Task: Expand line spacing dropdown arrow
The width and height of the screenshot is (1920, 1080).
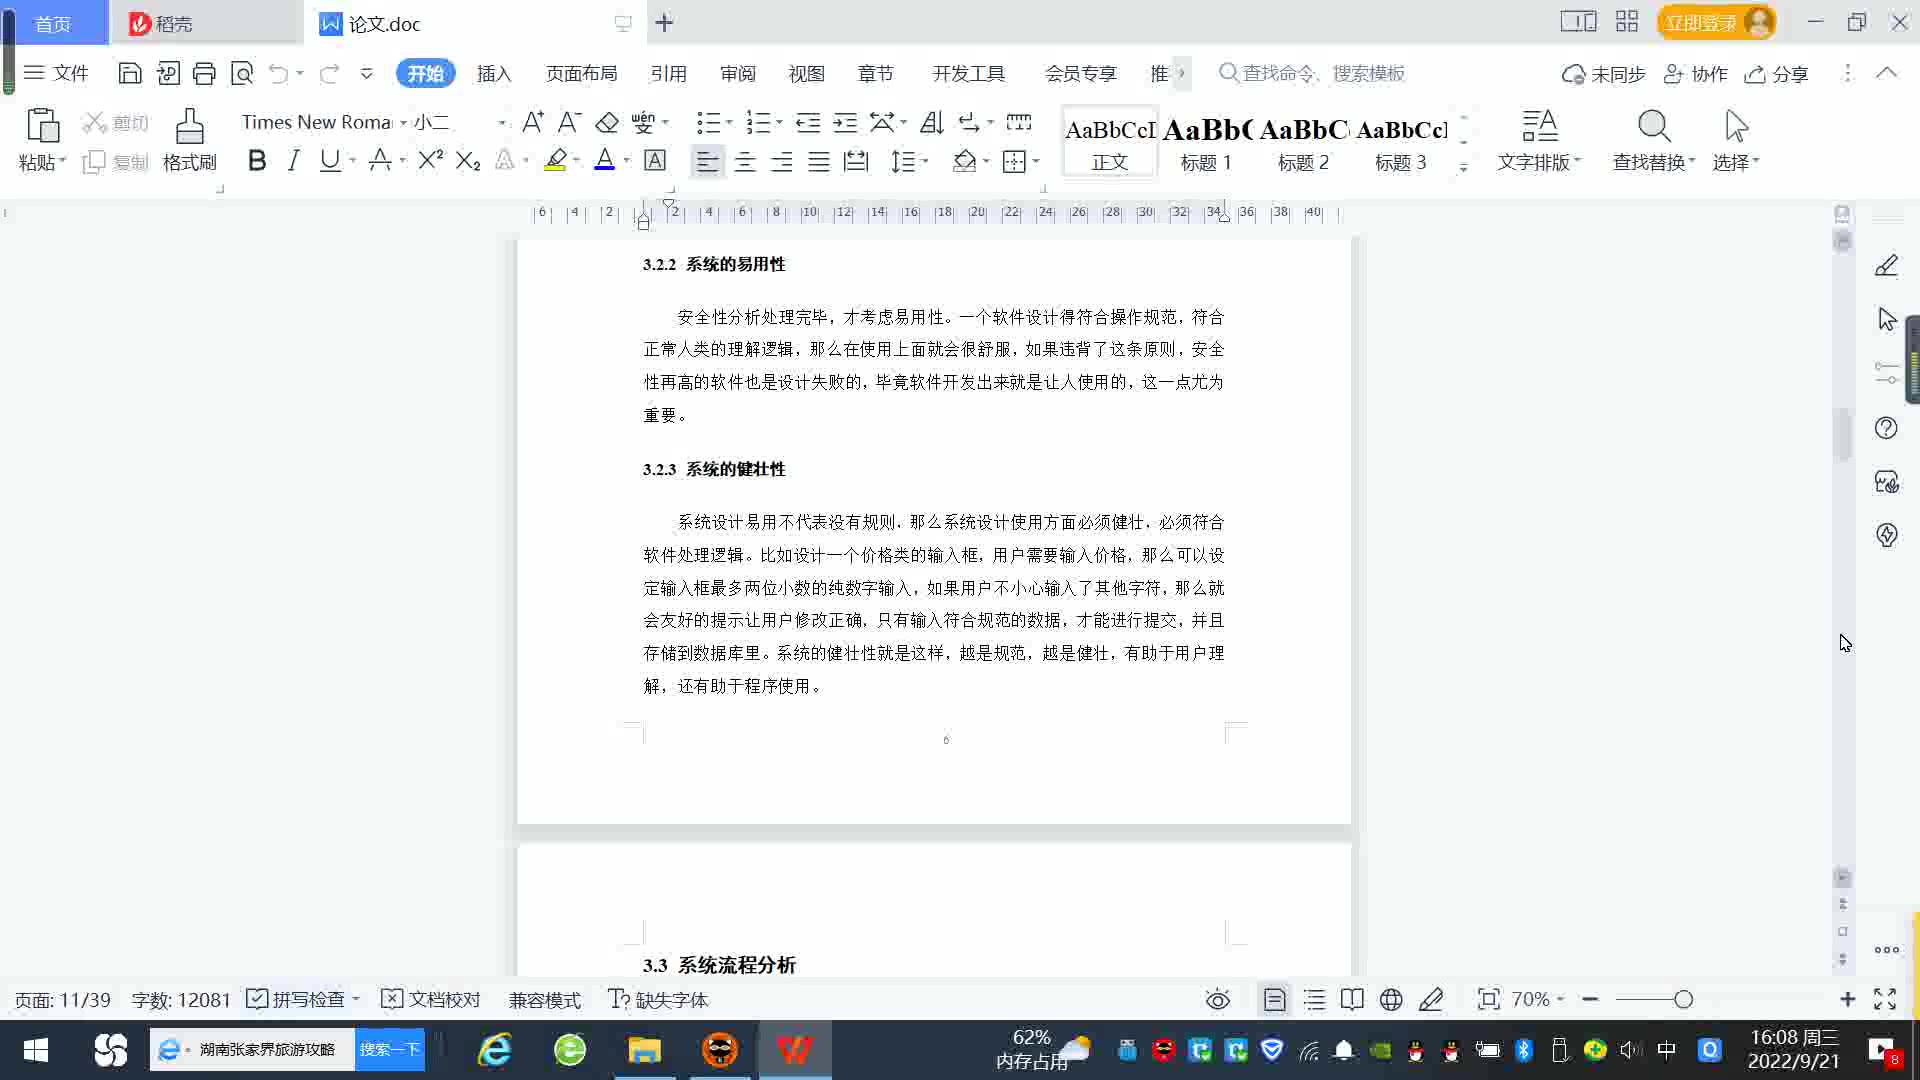Action: coord(925,161)
